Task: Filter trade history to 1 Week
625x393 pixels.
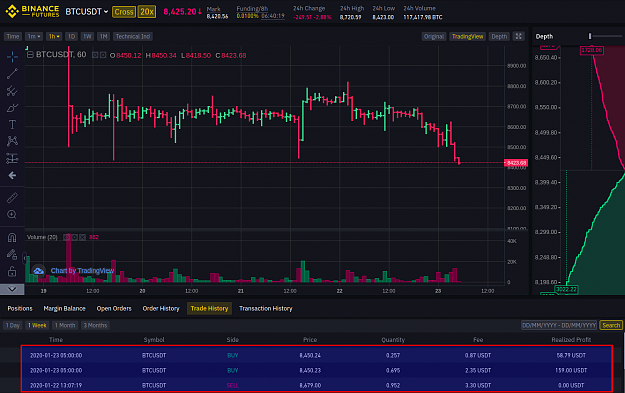Action: point(37,325)
